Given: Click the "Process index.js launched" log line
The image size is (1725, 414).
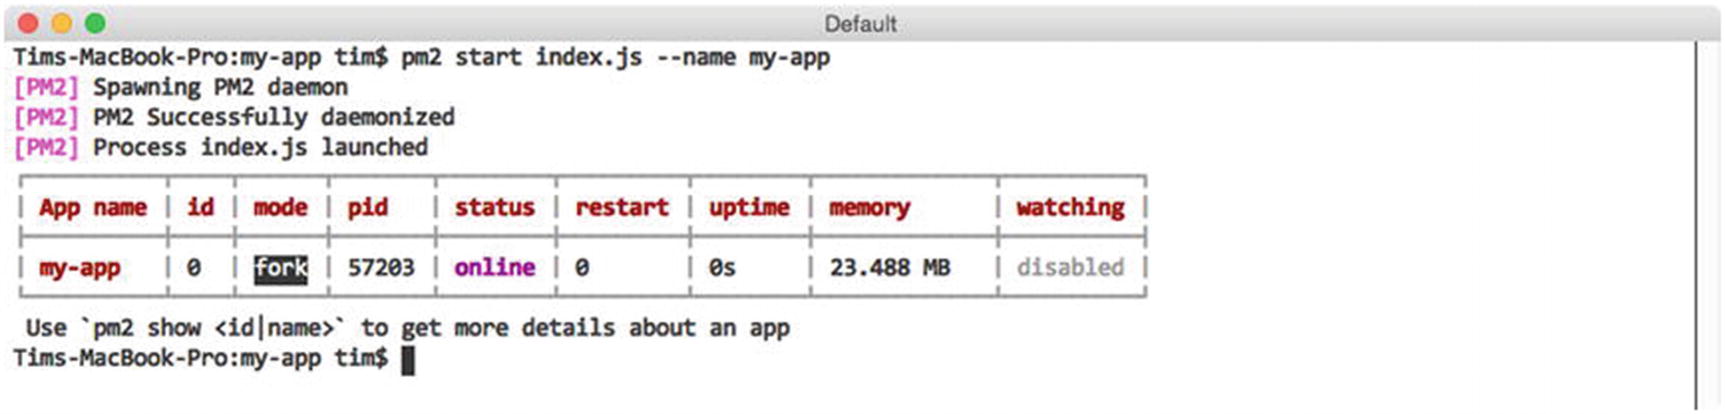Looking at the screenshot, I should pyautogui.click(x=260, y=147).
